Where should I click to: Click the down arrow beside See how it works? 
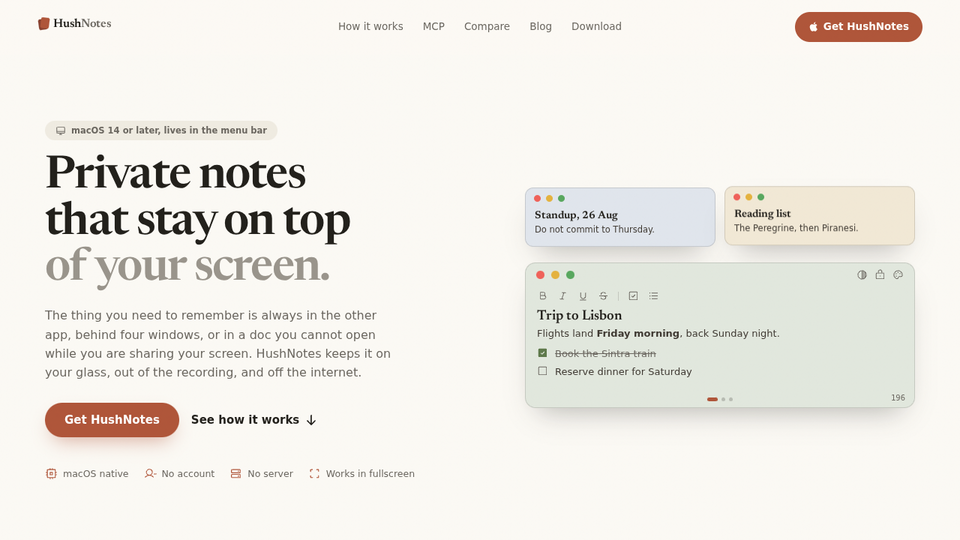[x=311, y=420]
